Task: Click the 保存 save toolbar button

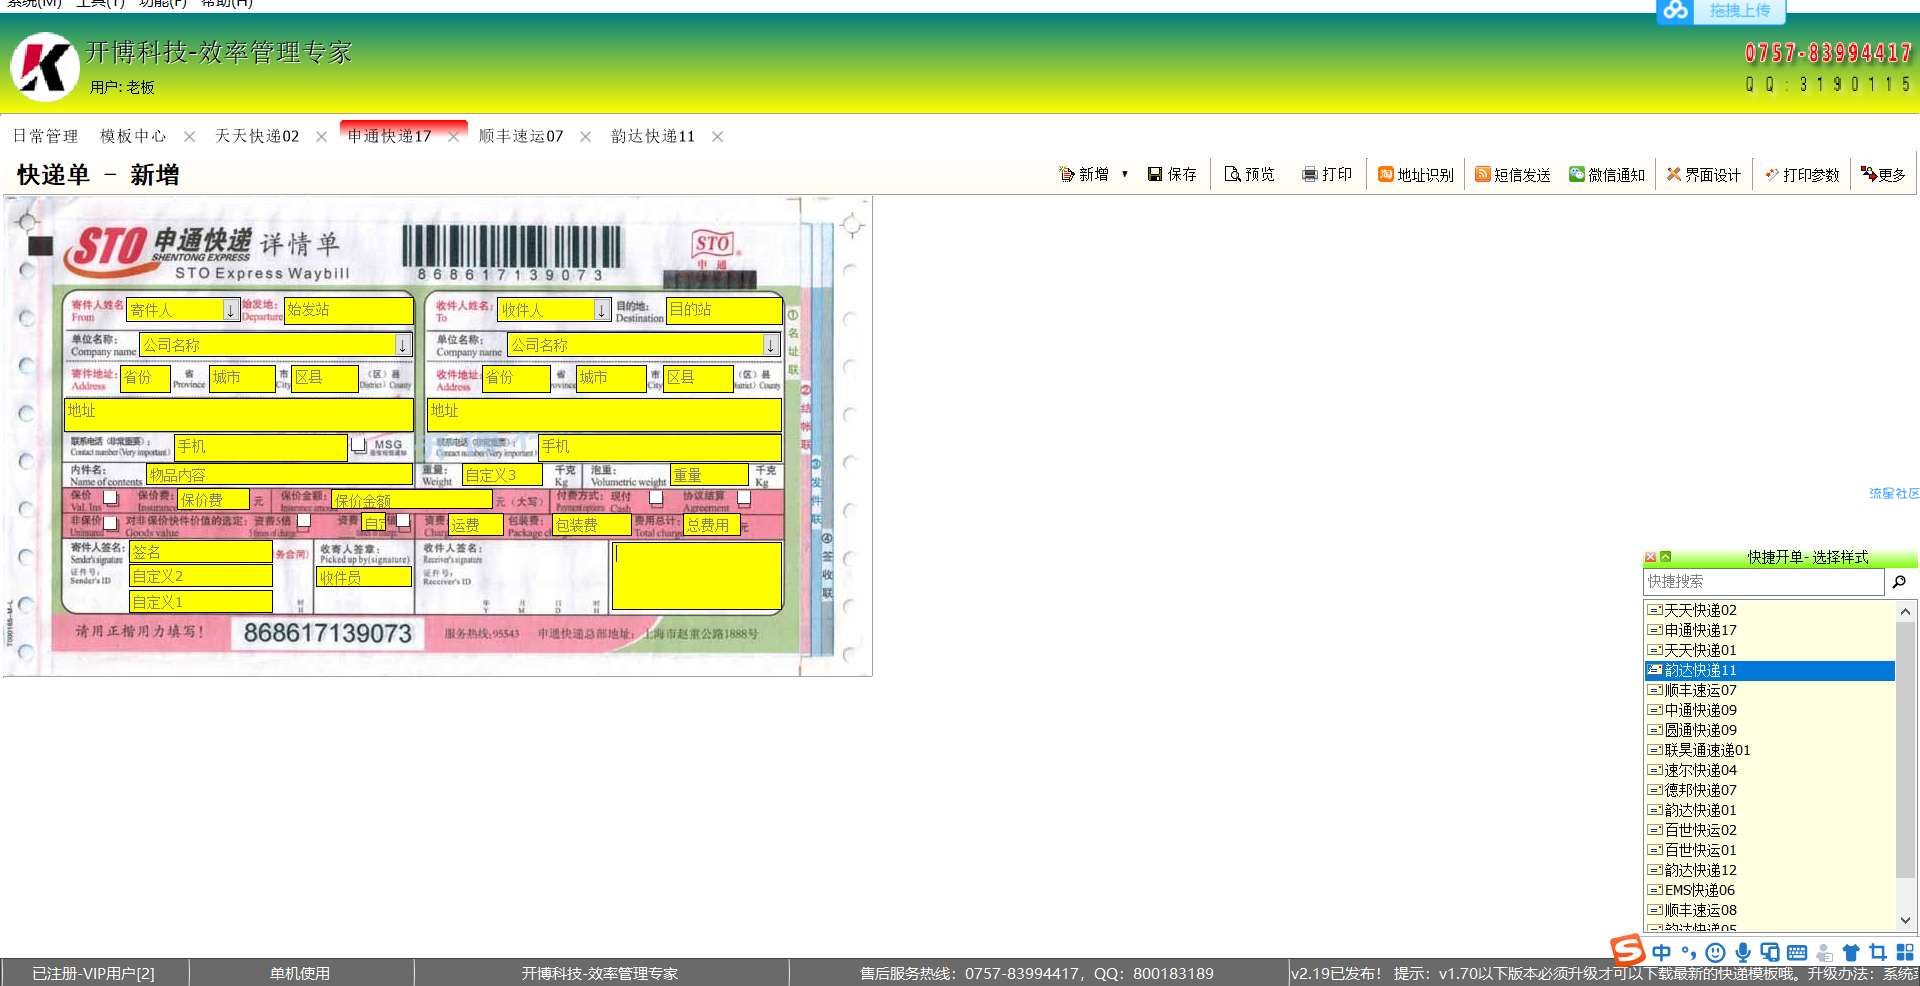Action: tap(1172, 174)
